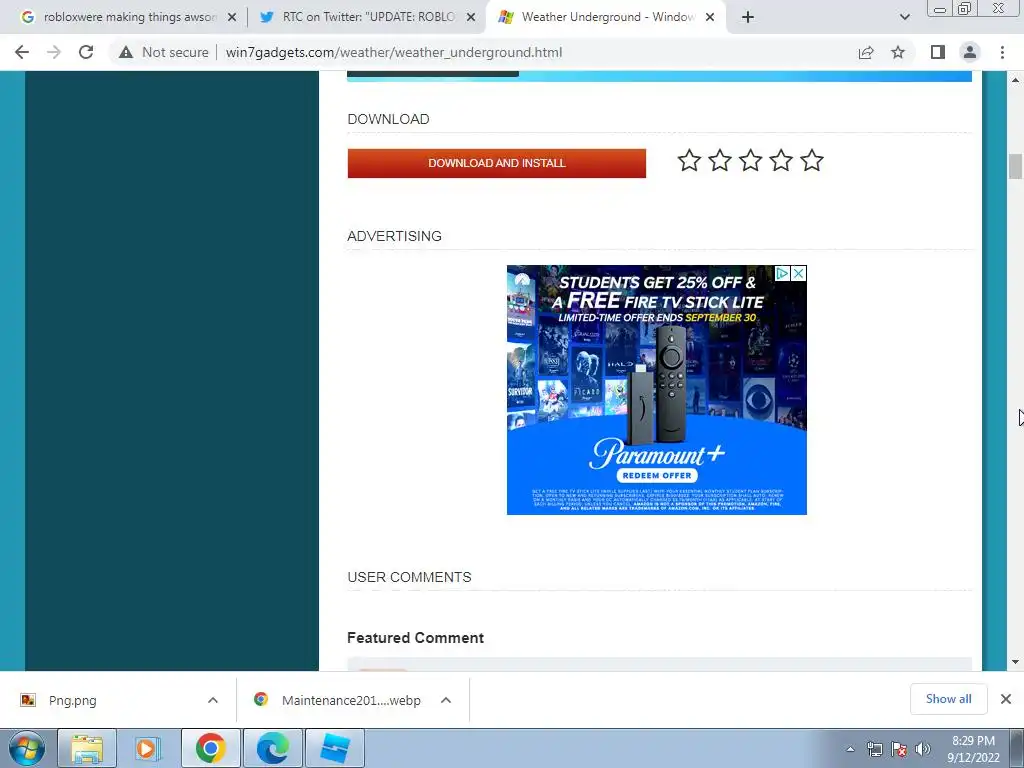Screen dimensions: 1024x768
Task: Click DOWNLOAD AND INSTALL button
Action: pos(496,163)
